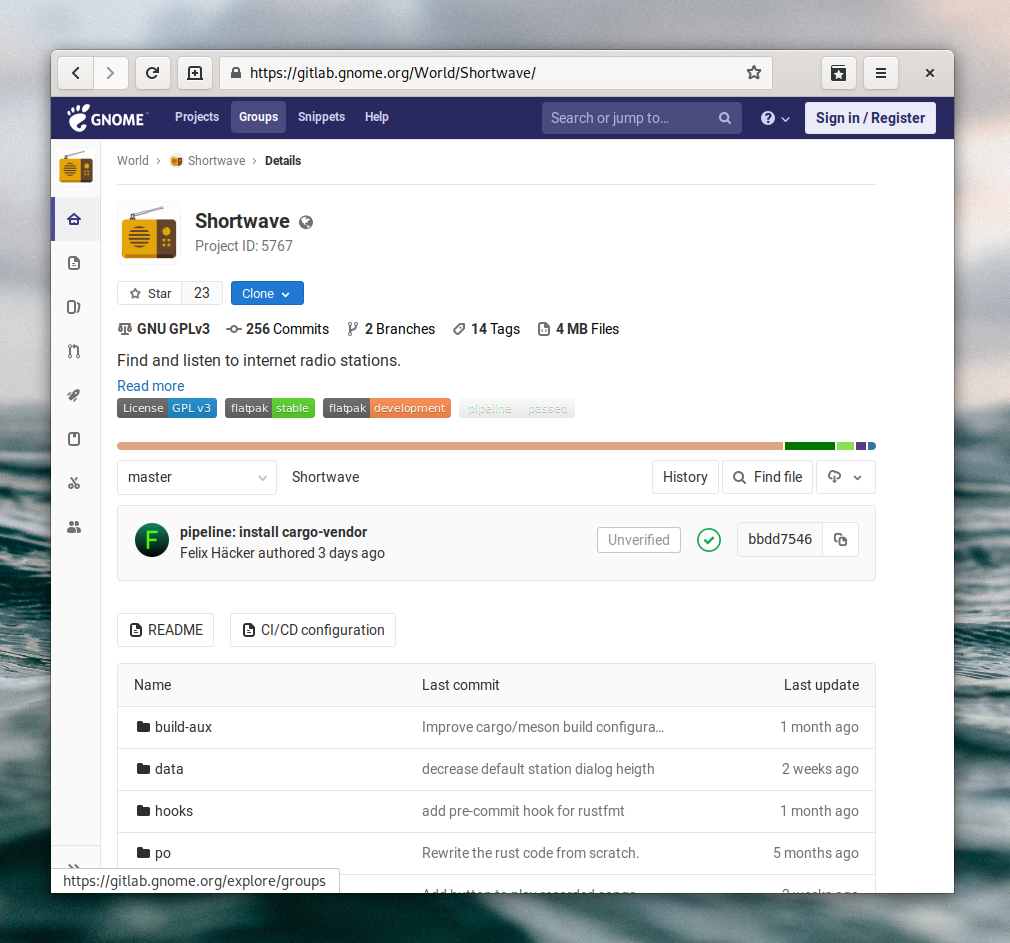Image resolution: width=1010 pixels, height=943 pixels.
Task: Open Repository sidebar icon
Action: coord(74,263)
